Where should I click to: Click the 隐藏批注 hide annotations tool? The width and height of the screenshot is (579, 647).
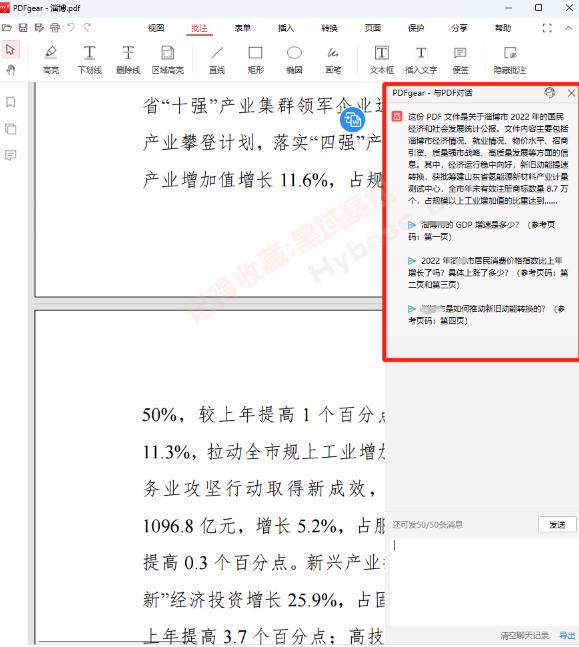(510, 60)
